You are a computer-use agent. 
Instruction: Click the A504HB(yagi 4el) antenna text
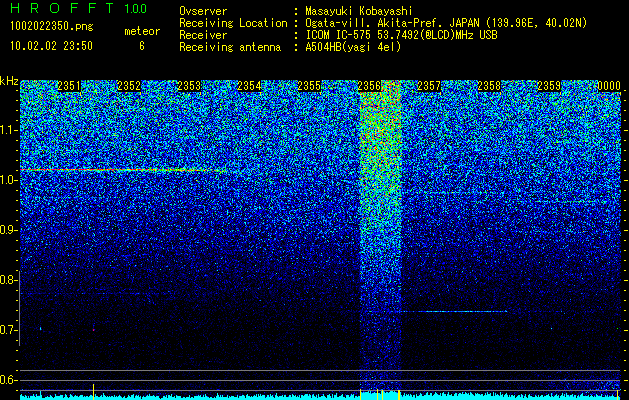point(353,47)
